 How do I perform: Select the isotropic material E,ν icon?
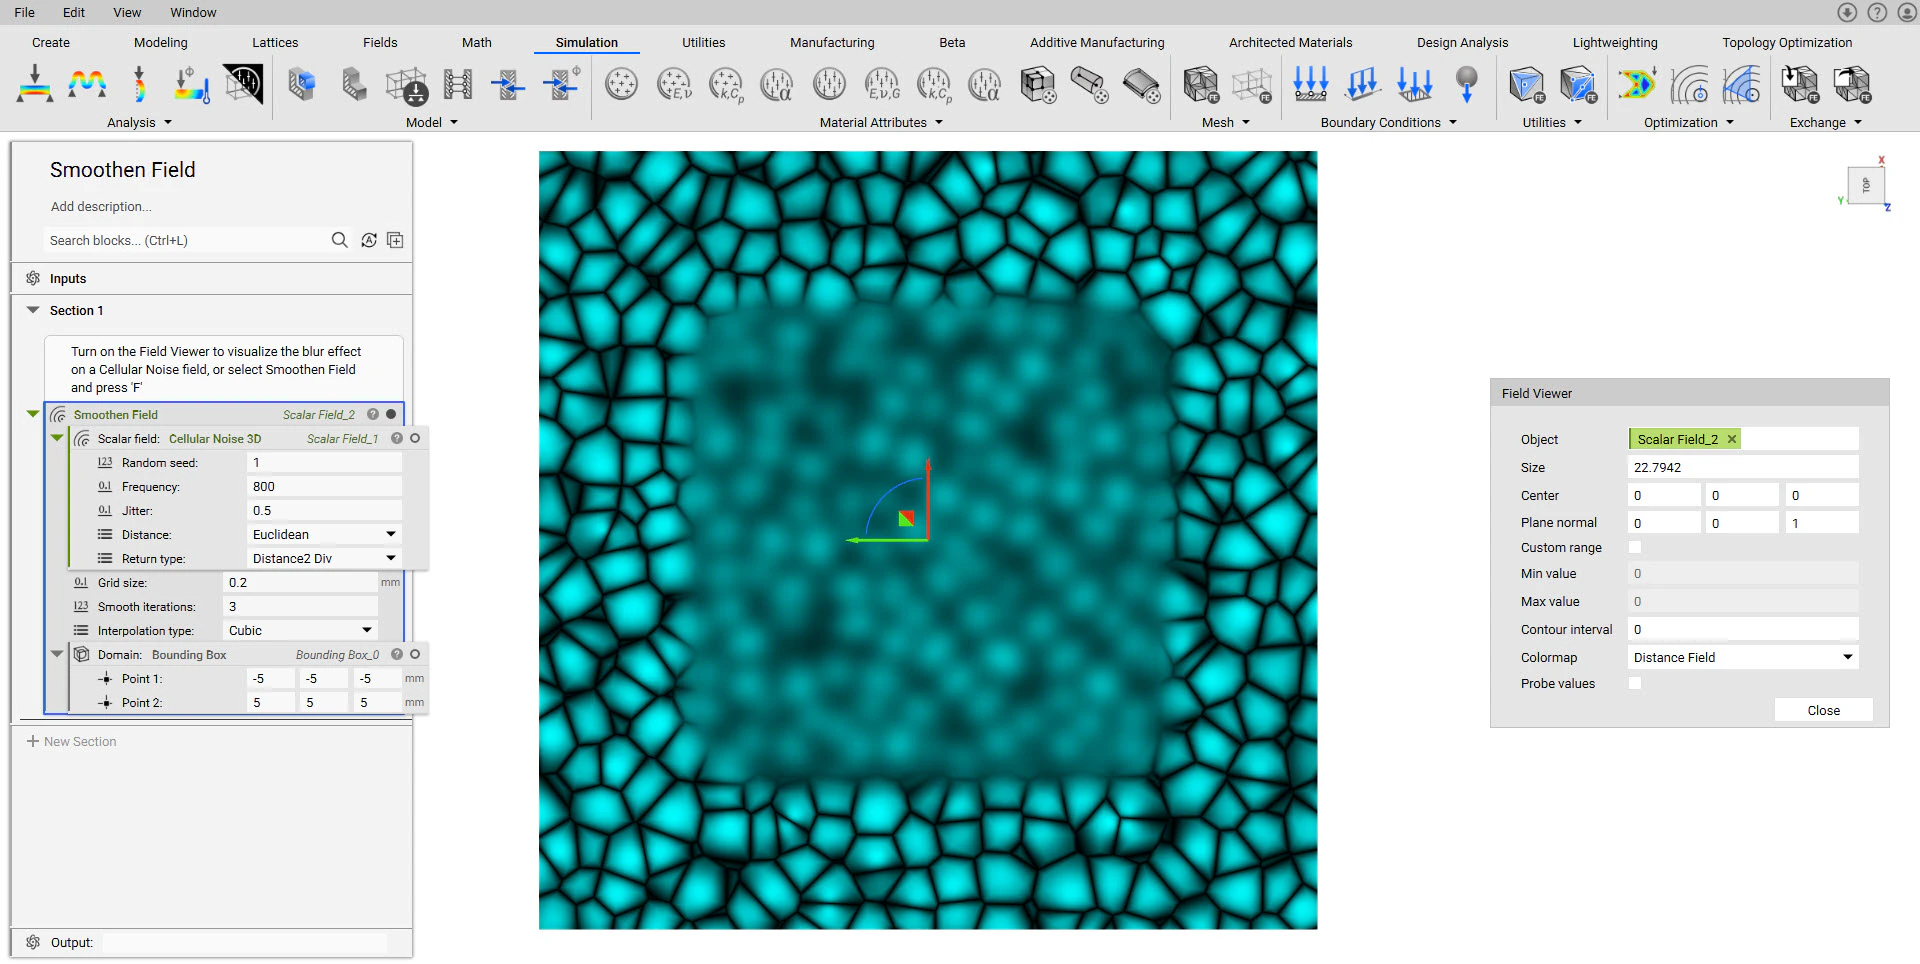[674, 85]
